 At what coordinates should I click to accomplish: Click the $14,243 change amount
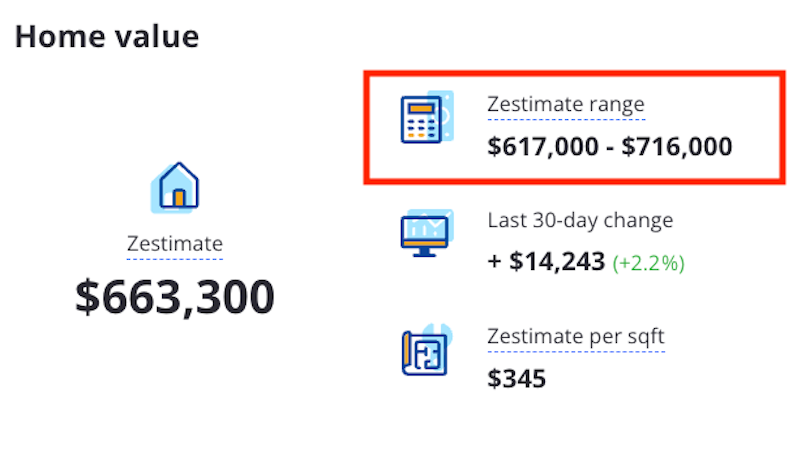pyautogui.click(x=557, y=262)
